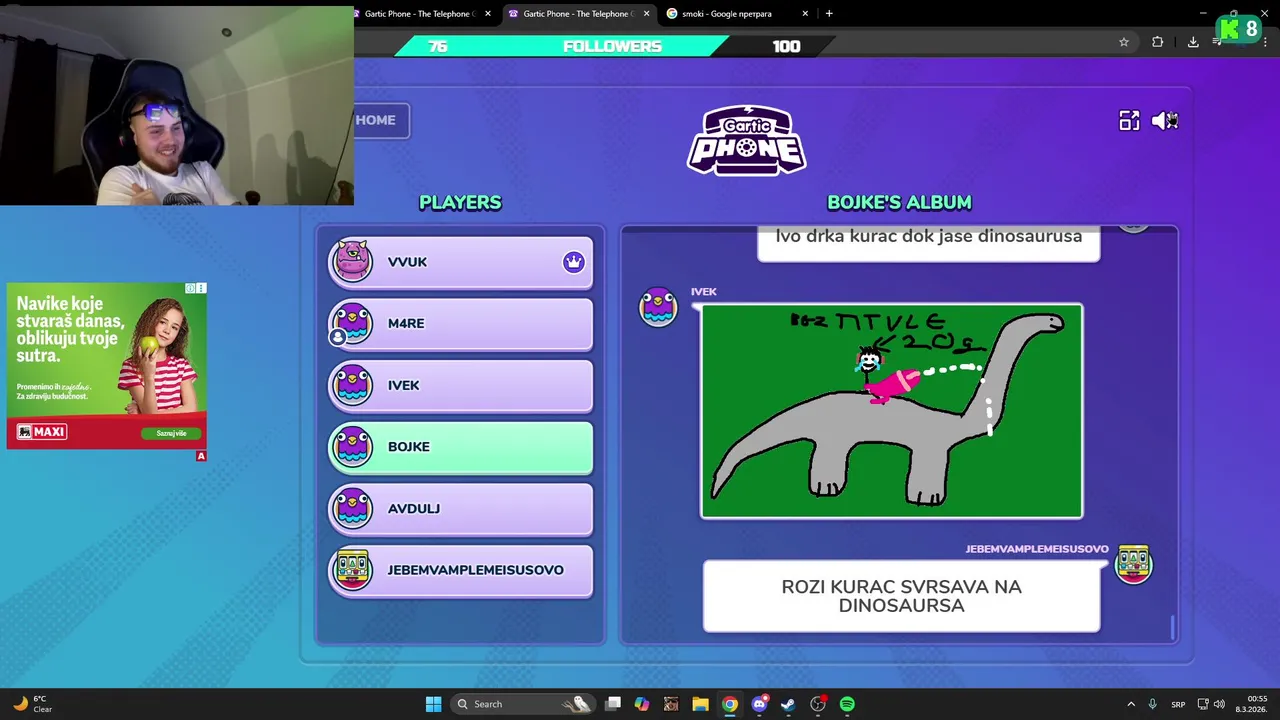Image resolution: width=1280 pixels, height=720 pixels.
Task: Select player IVEK in players list
Action: (460, 385)
